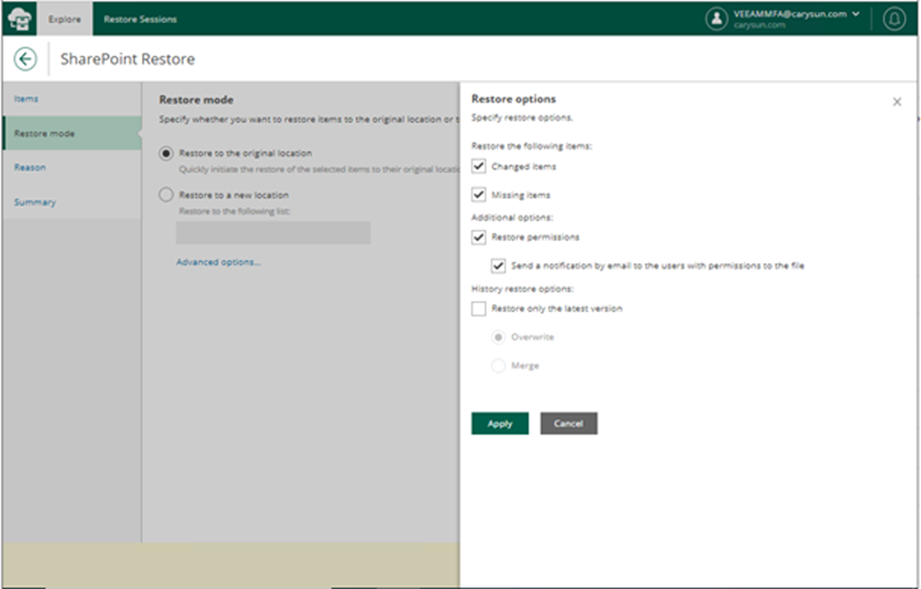921x589 pixels.
Task: Uncheck the Missing items checkbox
Action: [x=479, y=194]
